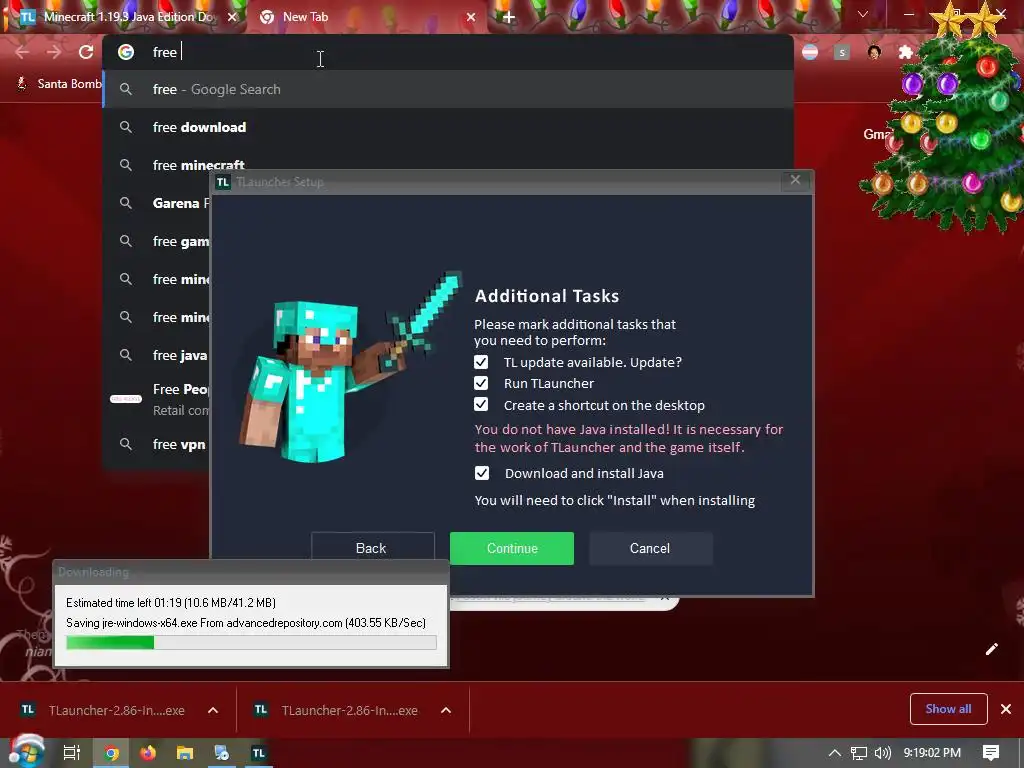Open the Action Center notifications icon
This screenshot has height=768, width=1024.
pyautogui.click(x=991, y=753)
